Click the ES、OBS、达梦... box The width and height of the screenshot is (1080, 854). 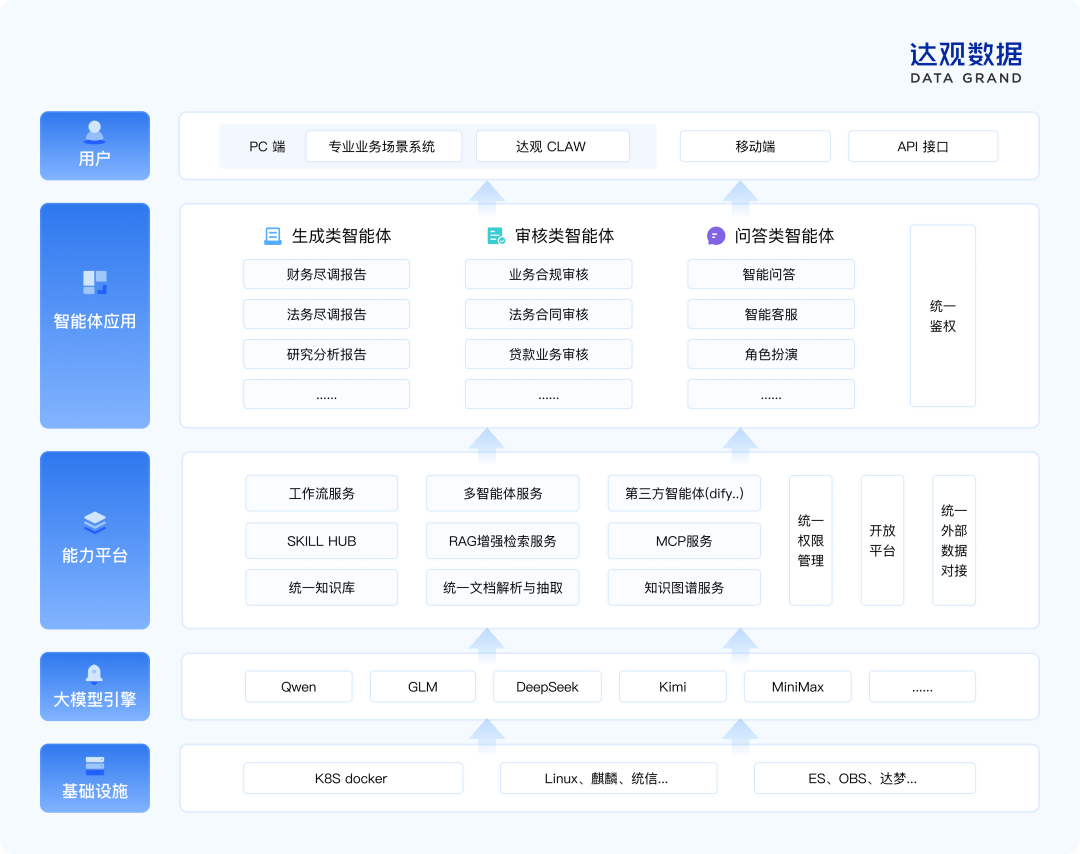[864, 778]
